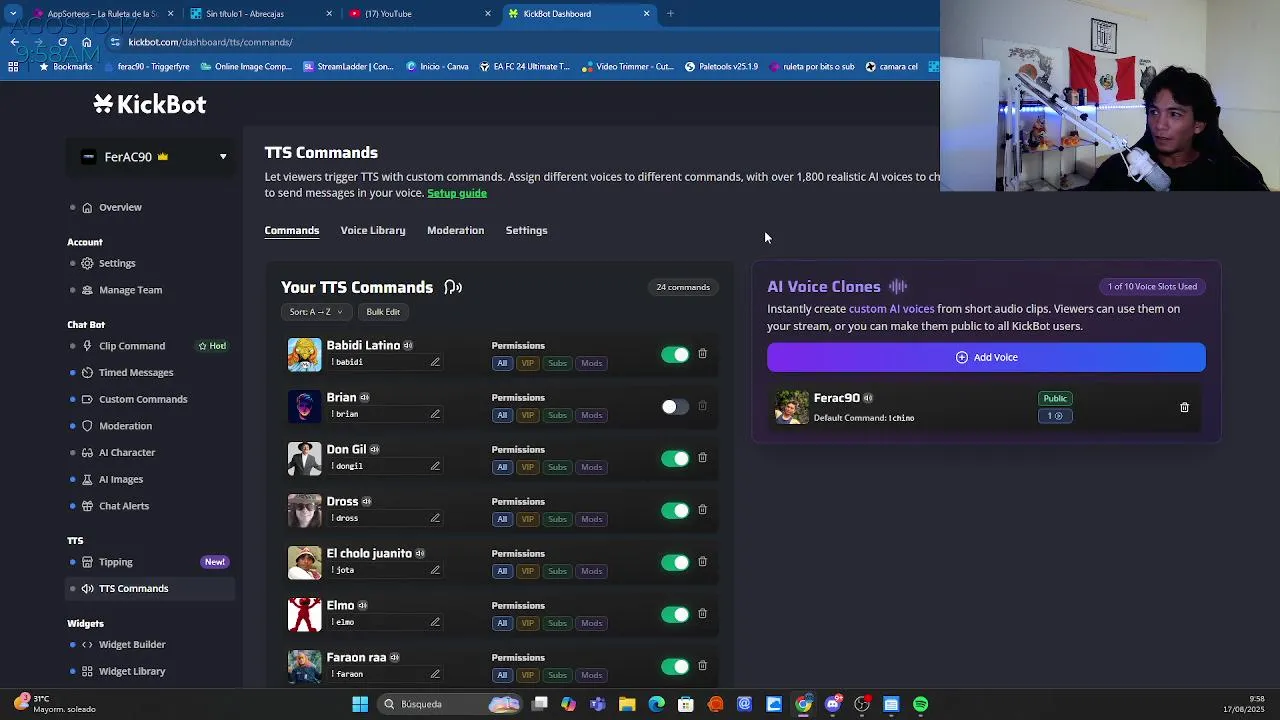Screen dimensions: 1280x720
Task: Disable the Babidi Latino command toggle
Action: [x=675, y=355]
